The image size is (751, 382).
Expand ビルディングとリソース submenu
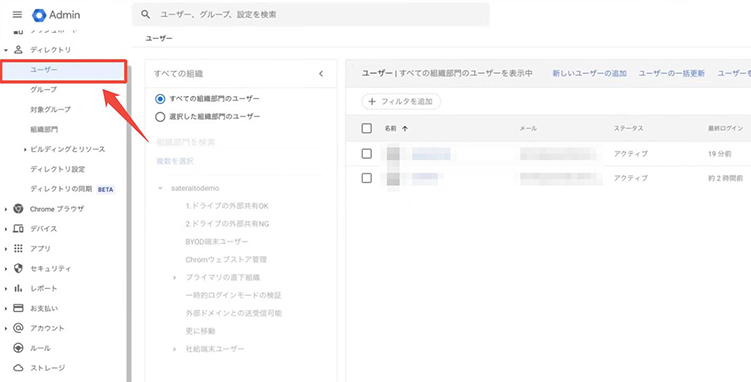click(25, 149)
